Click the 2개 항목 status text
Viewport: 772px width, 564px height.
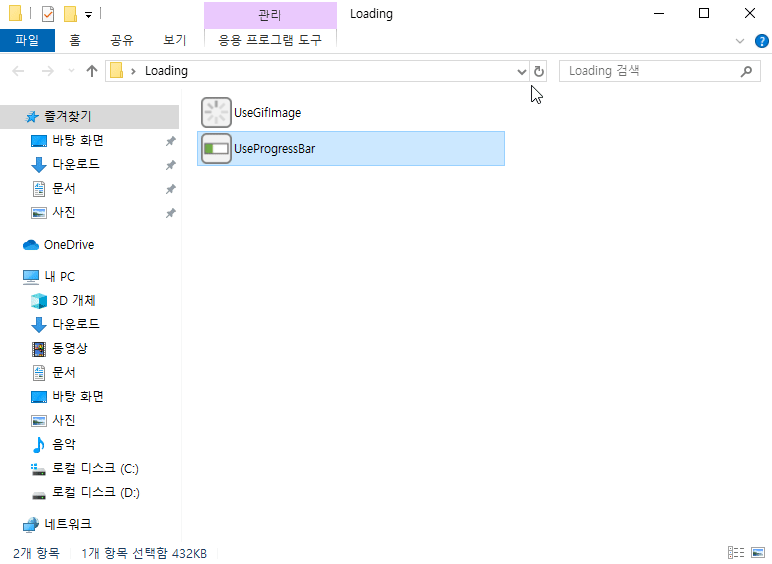(36, 553)
